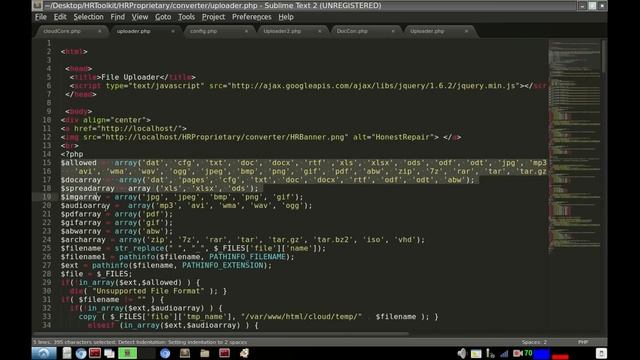The width and height of the screenshot is (640, 360).
Task: Close the Uploader2.php tab
Action: [320, 31]
